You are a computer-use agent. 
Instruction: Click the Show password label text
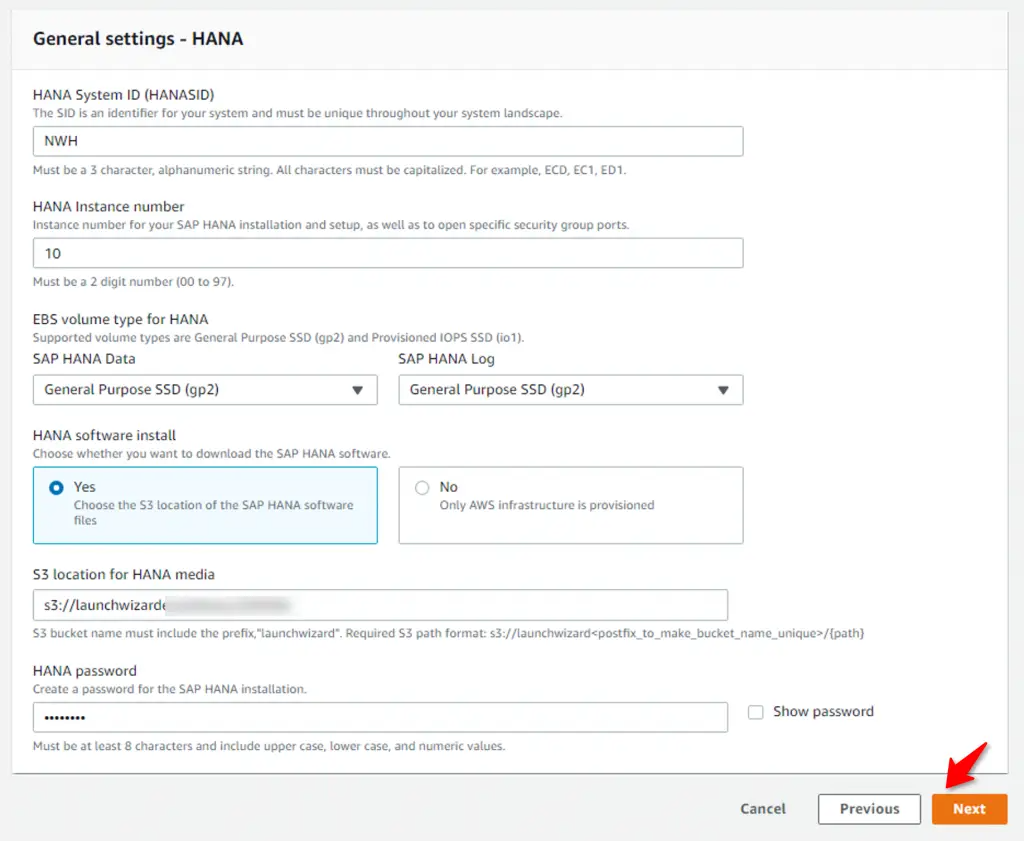tap(823, 712)
